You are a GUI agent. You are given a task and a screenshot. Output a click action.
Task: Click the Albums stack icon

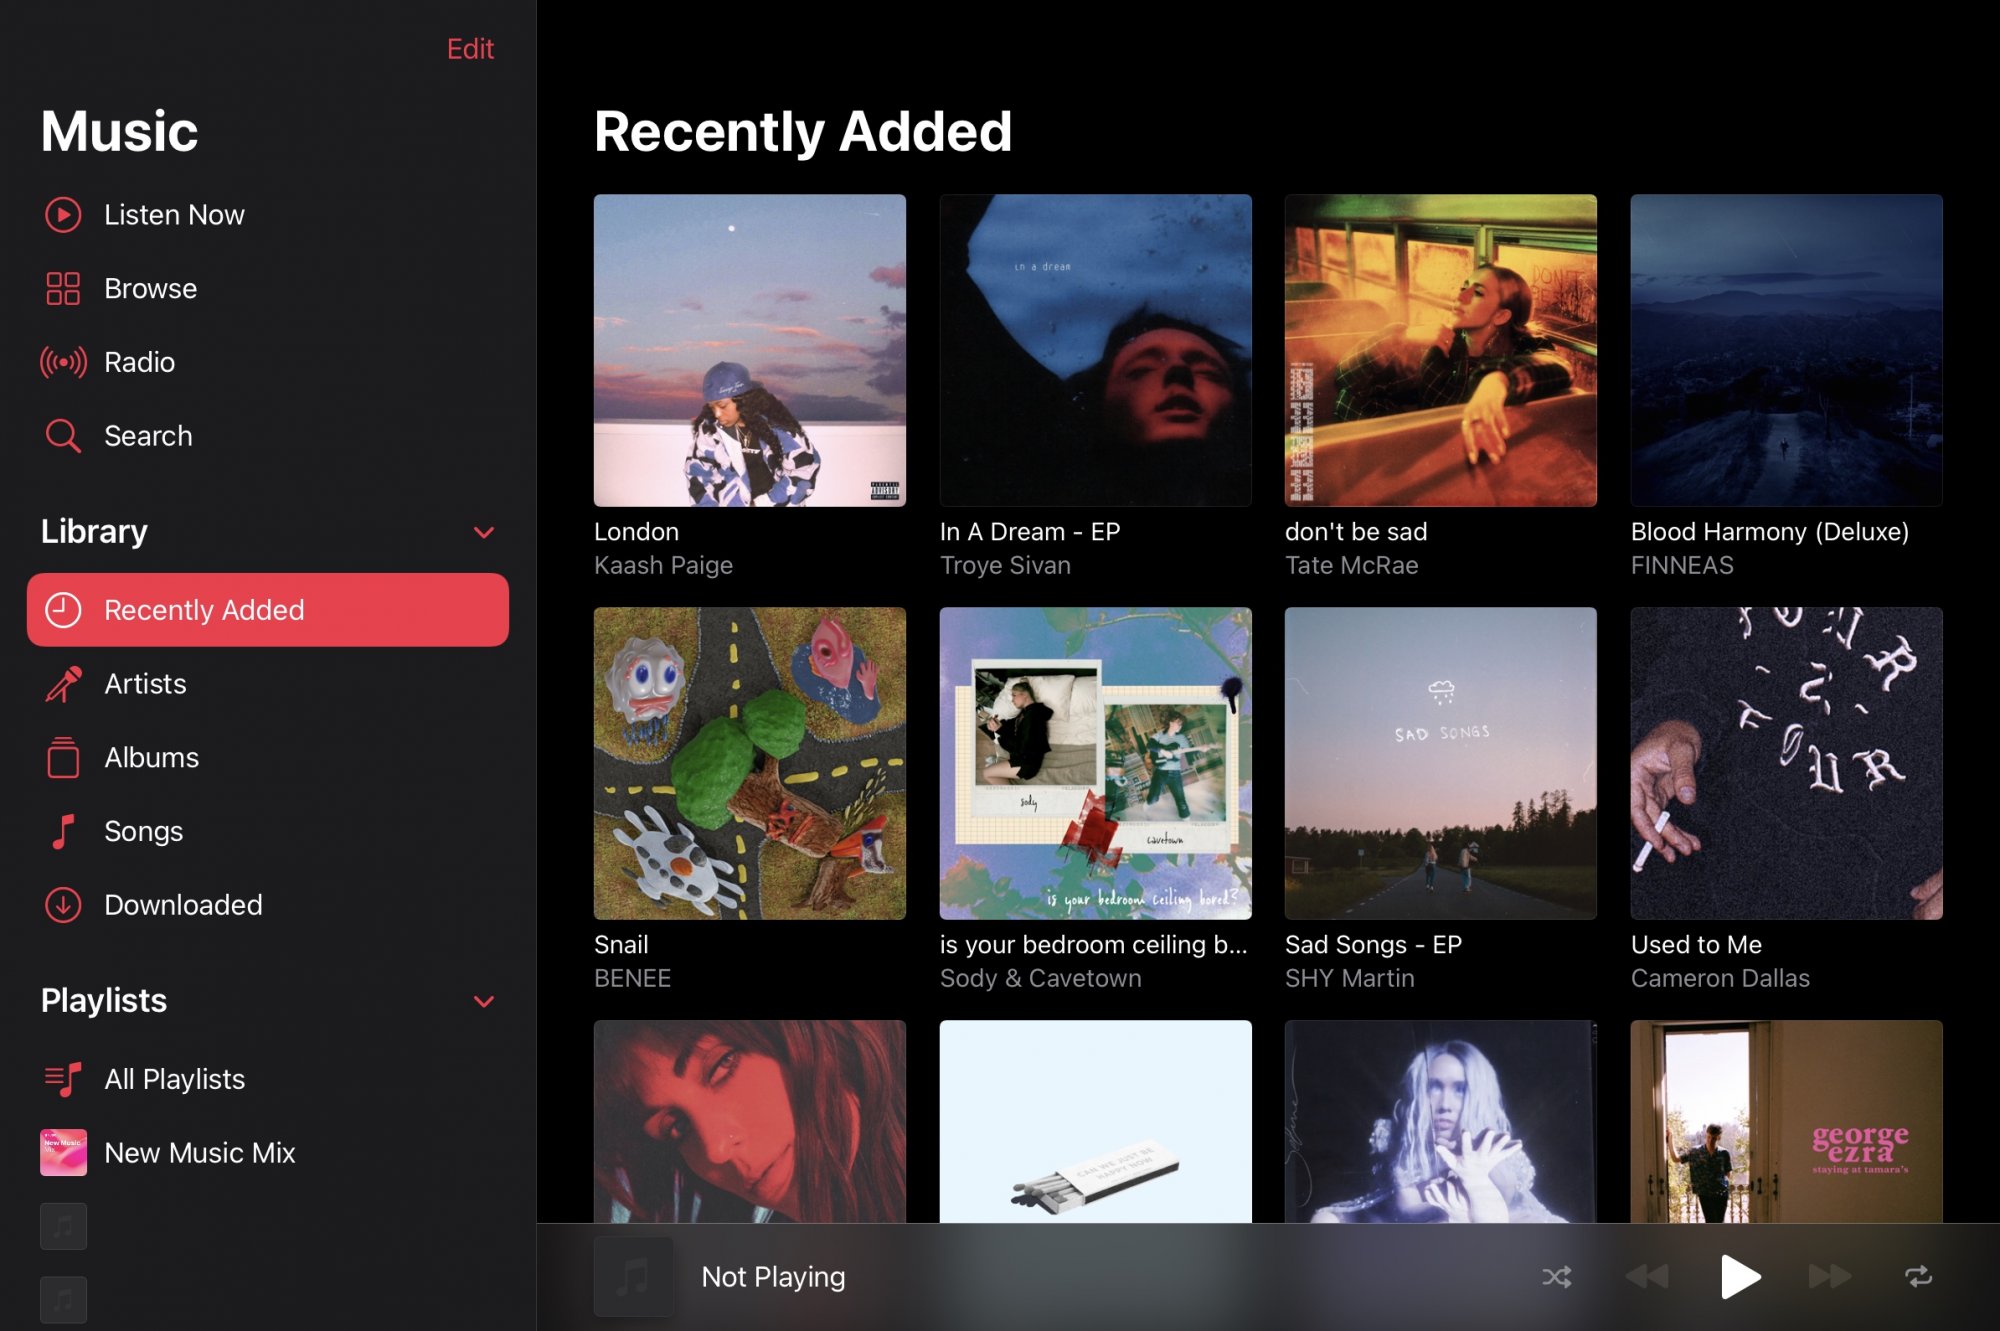pos(63,757)
